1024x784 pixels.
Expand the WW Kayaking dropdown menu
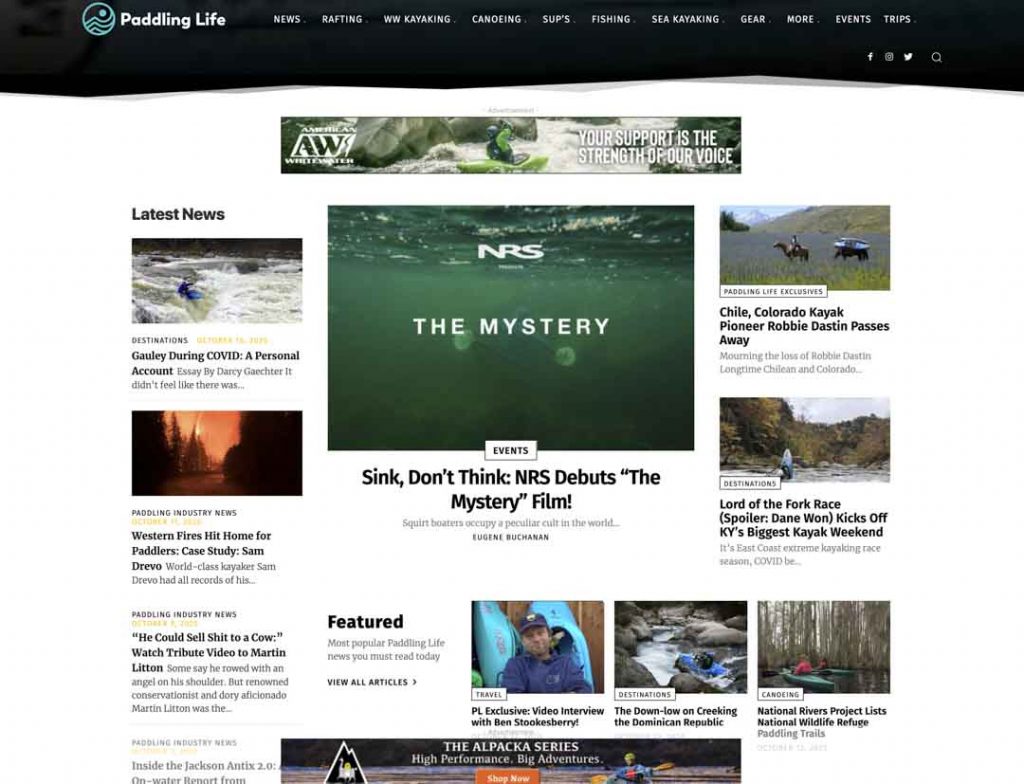(419, 20)
